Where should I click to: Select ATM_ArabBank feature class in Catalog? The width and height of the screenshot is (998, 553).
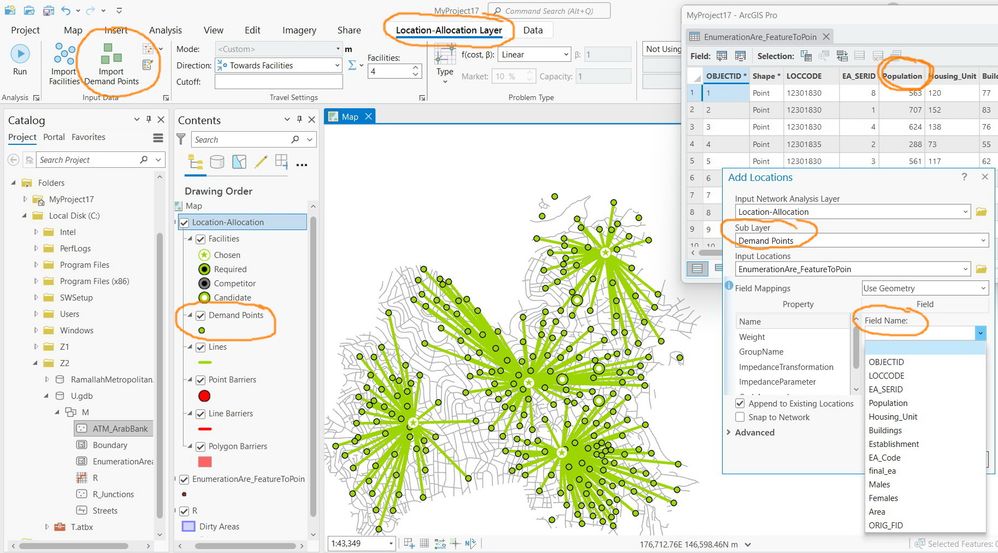point(120,428)
